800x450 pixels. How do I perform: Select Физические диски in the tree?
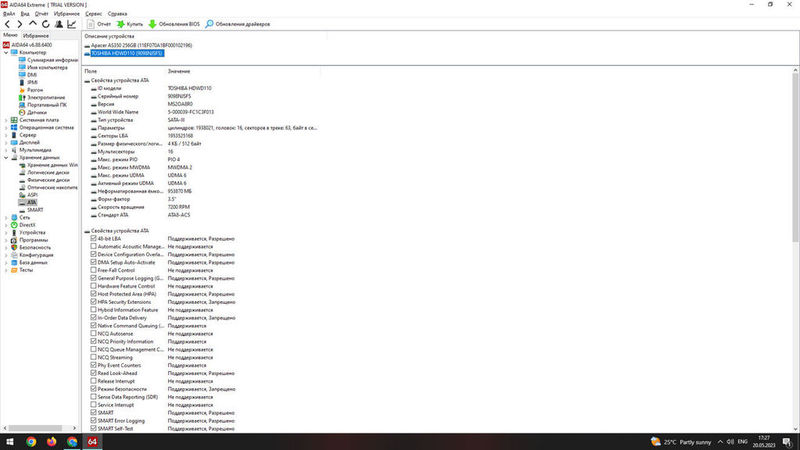coord(48,180)
